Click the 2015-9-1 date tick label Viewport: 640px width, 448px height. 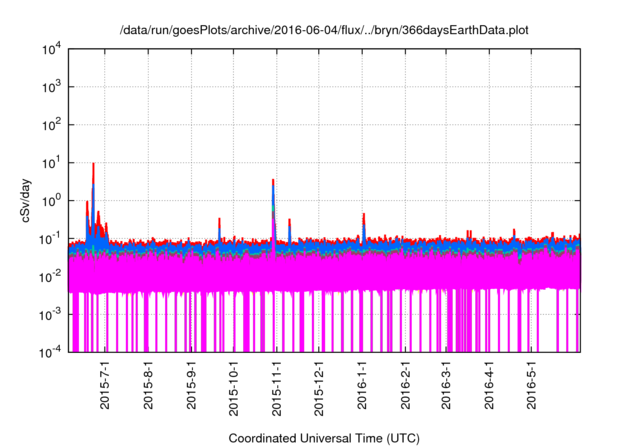tap(191, 386)
